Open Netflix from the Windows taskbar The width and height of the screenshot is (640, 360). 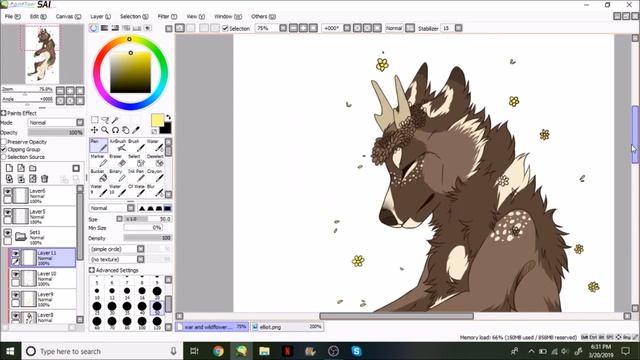(287, 351)
